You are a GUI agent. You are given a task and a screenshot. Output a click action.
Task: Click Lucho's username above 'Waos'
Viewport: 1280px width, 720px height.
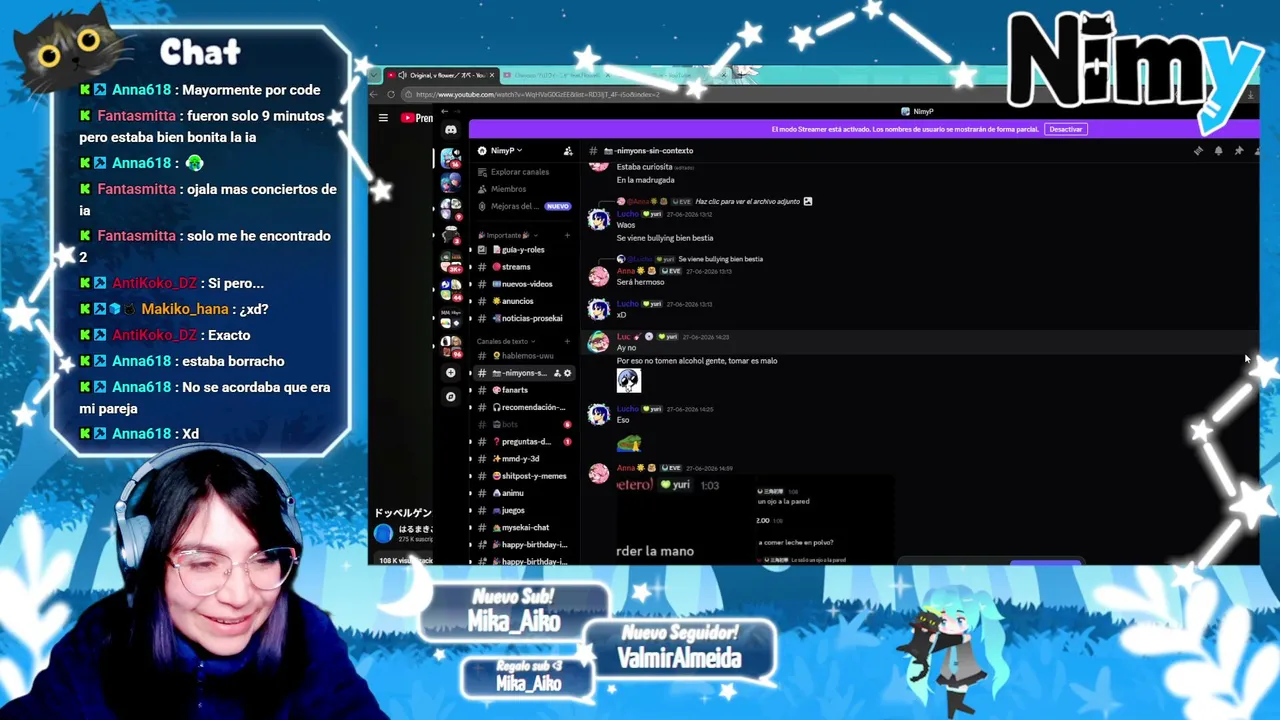627,215
